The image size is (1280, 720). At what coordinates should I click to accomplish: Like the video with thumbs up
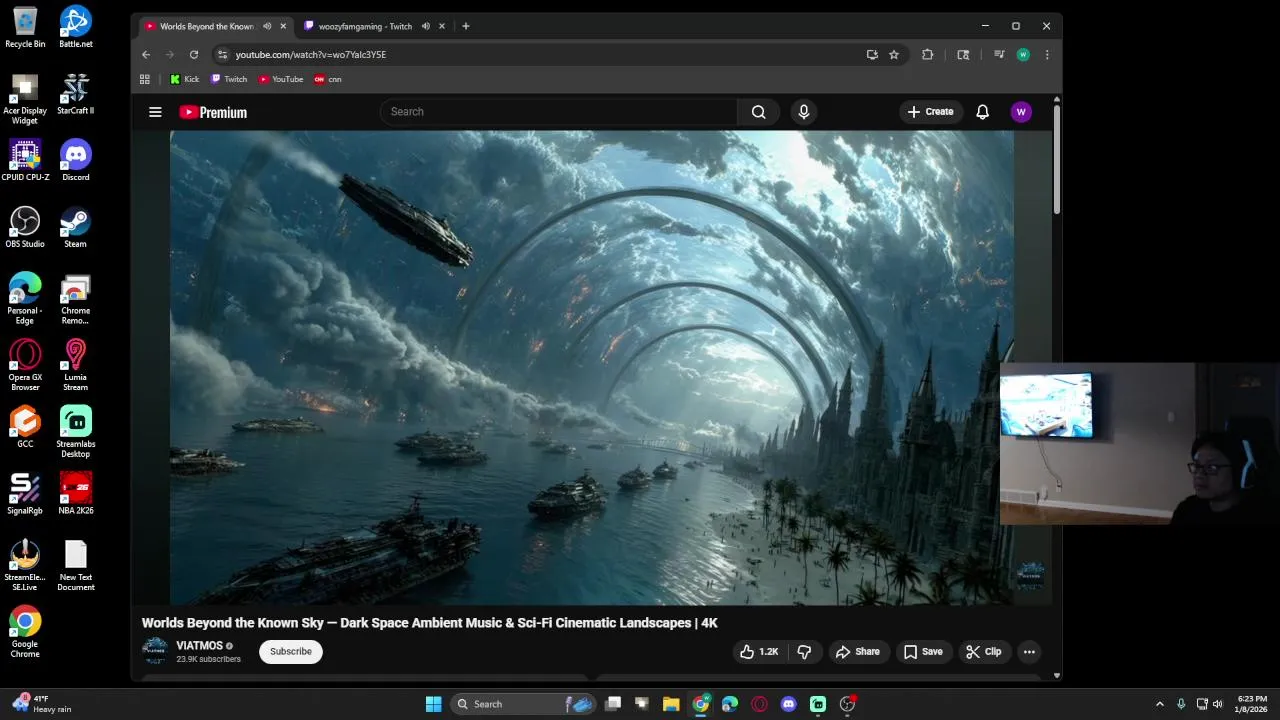click(x=758, y=652)
